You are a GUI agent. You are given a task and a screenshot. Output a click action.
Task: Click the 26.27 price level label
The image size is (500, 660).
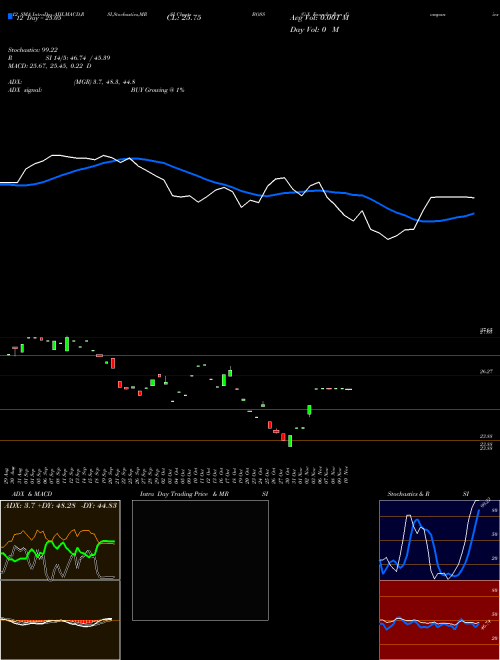[x=486, y=372]
